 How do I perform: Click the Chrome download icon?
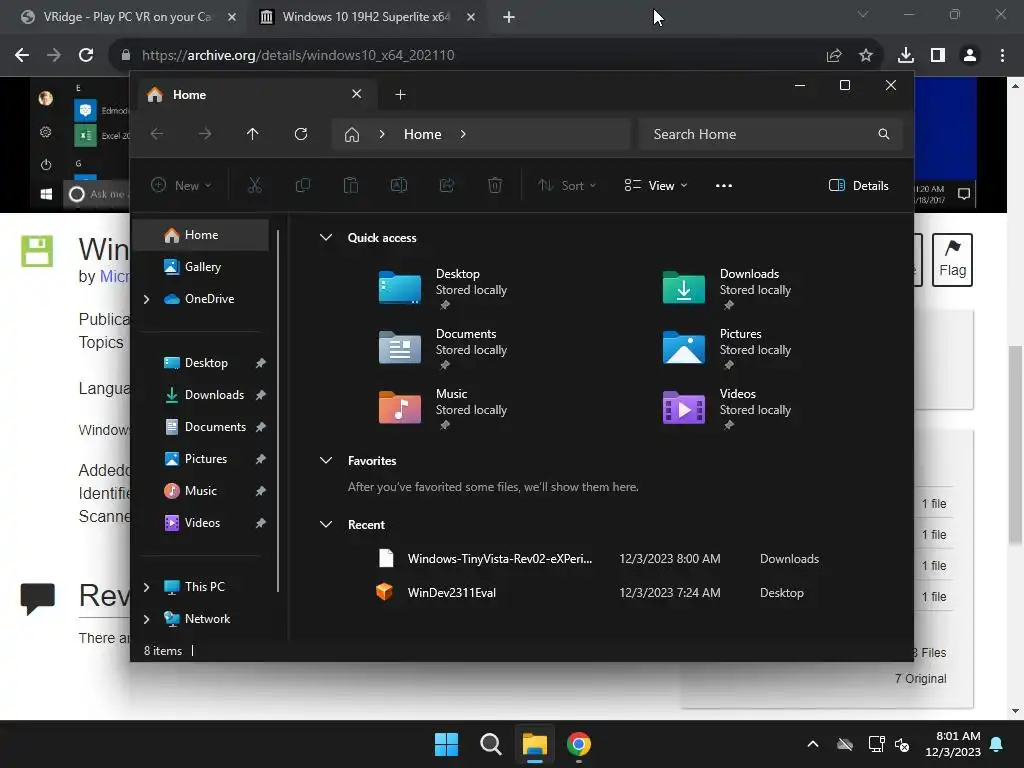[x=906, y=56]
